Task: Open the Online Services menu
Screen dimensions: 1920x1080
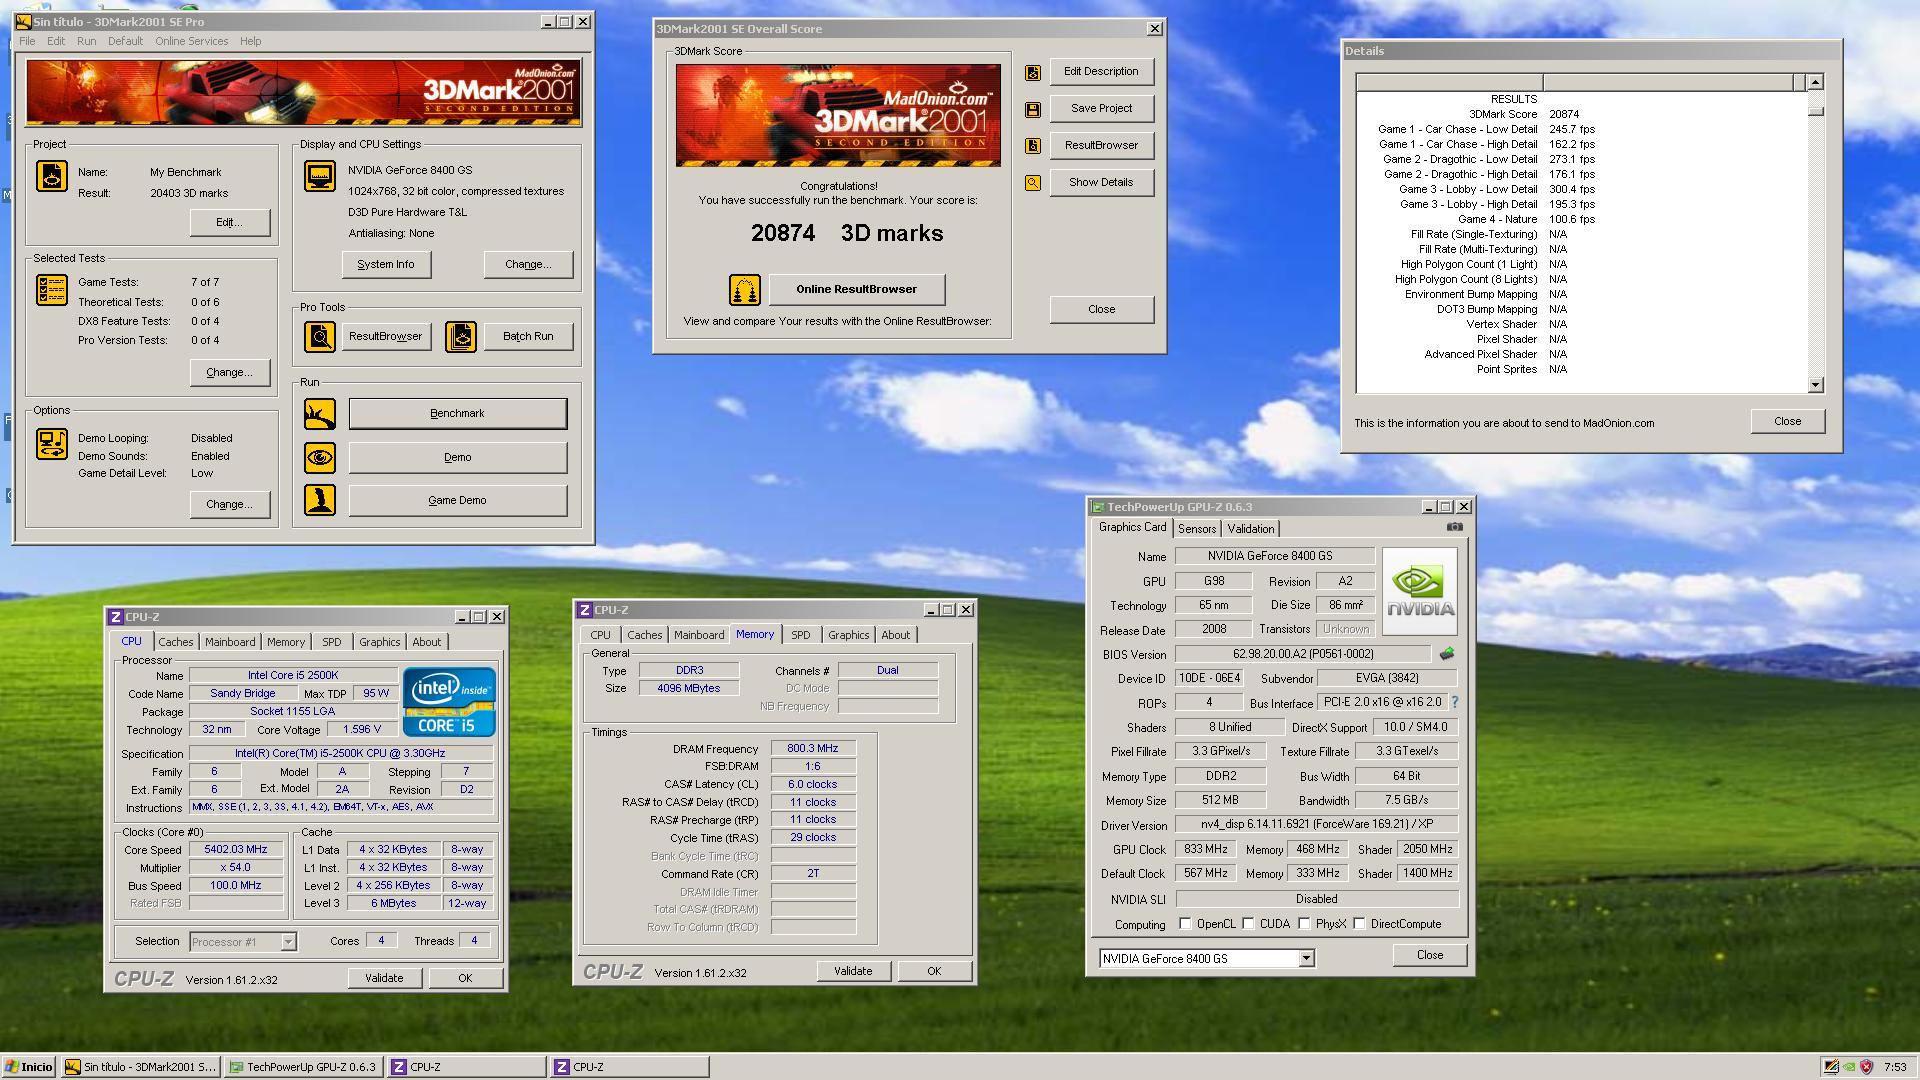Action: pyautogui.click(x=192, y=41)
